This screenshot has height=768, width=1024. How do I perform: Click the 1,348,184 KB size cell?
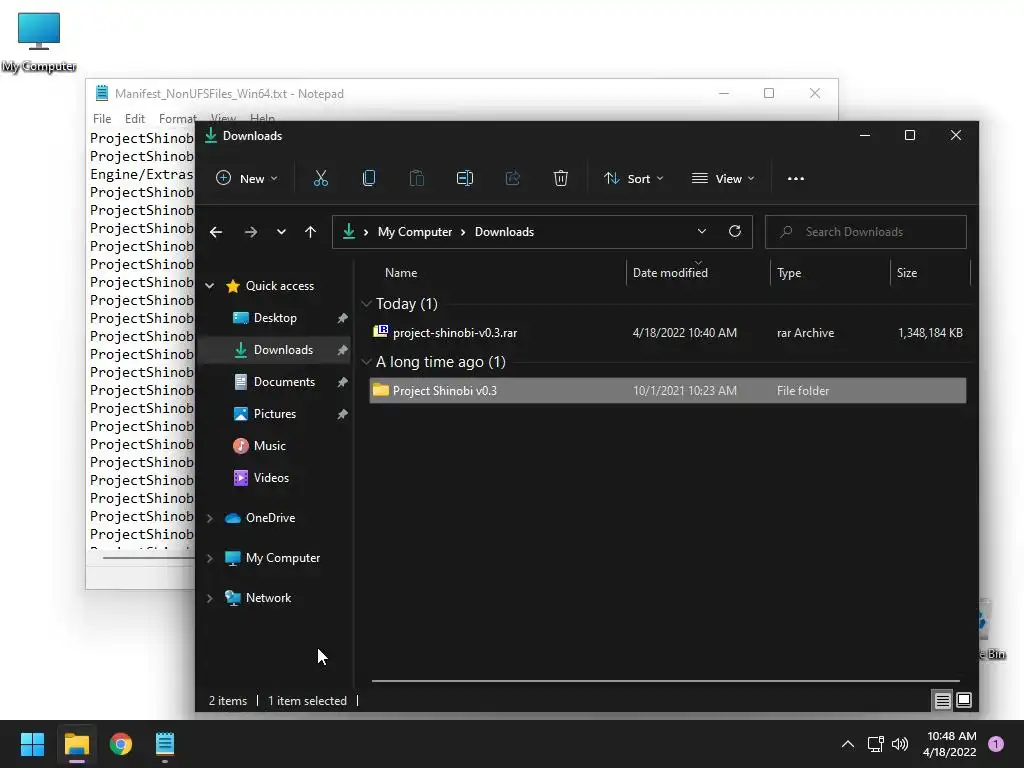pyautogui.click(x=930, y=332)
